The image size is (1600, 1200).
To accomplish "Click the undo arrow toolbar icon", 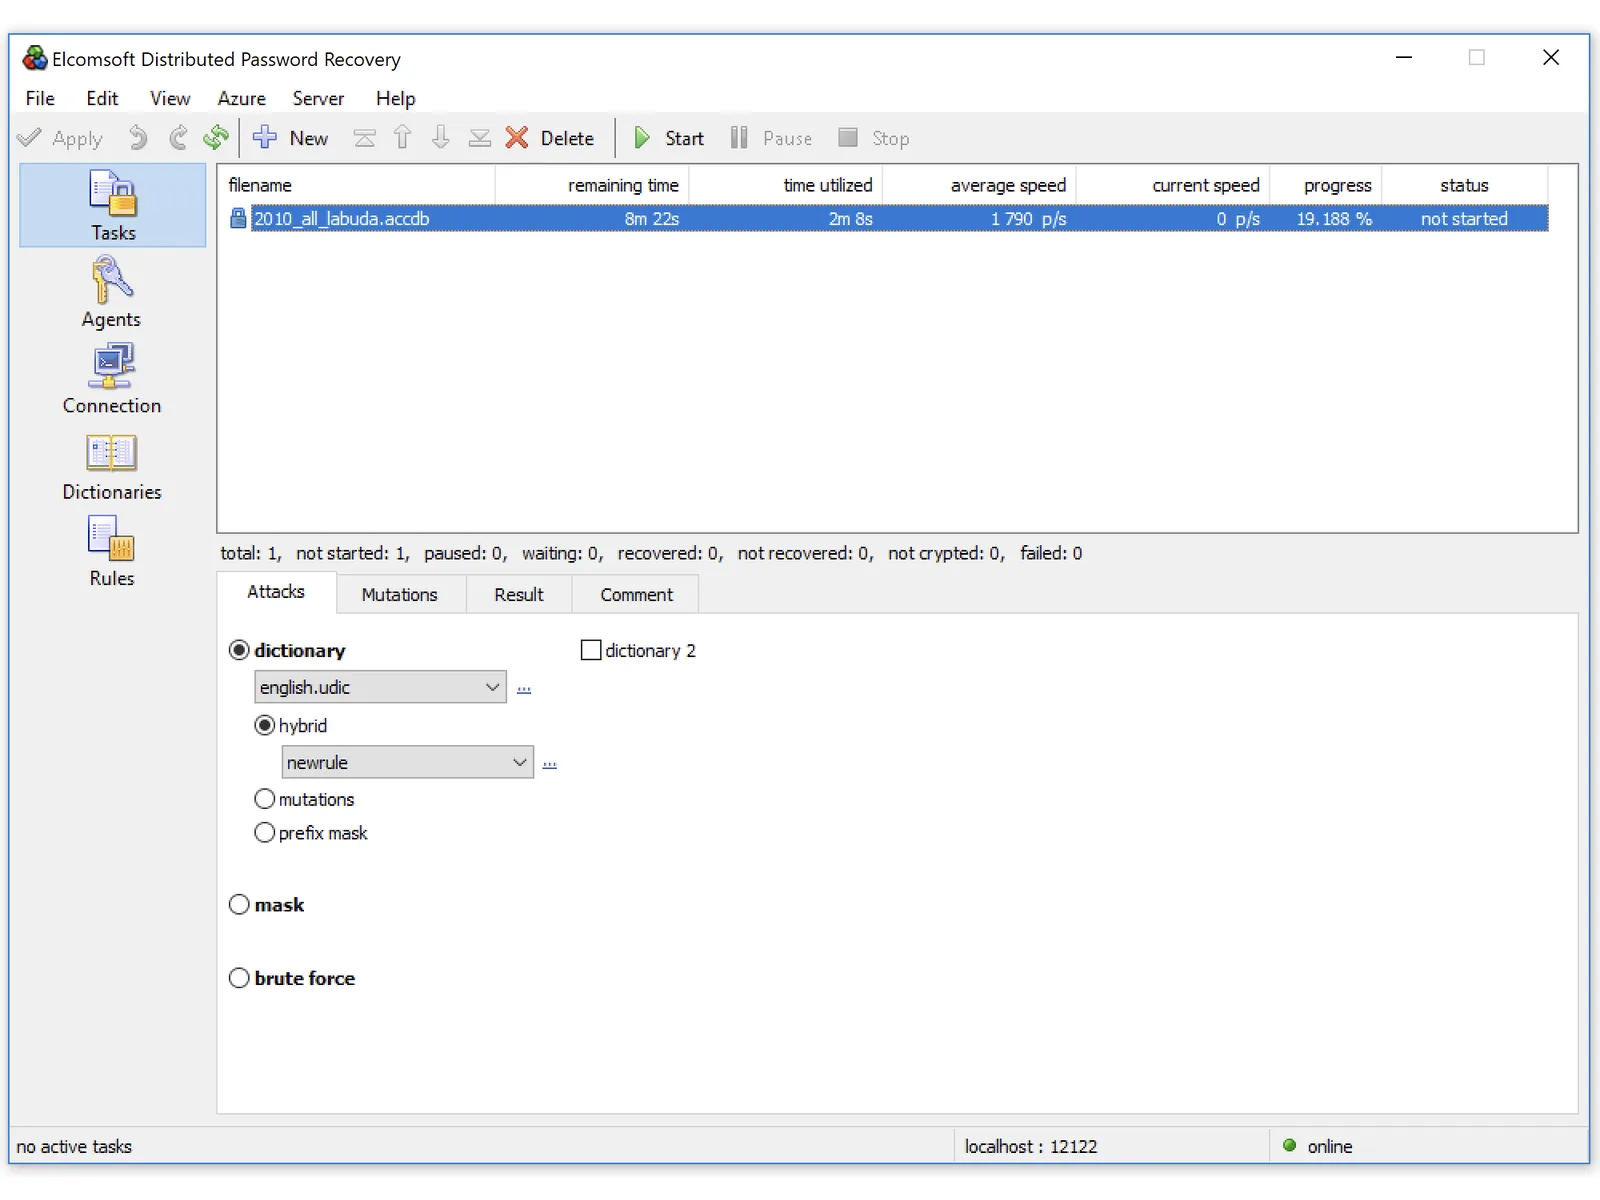I will coord(138,138).
